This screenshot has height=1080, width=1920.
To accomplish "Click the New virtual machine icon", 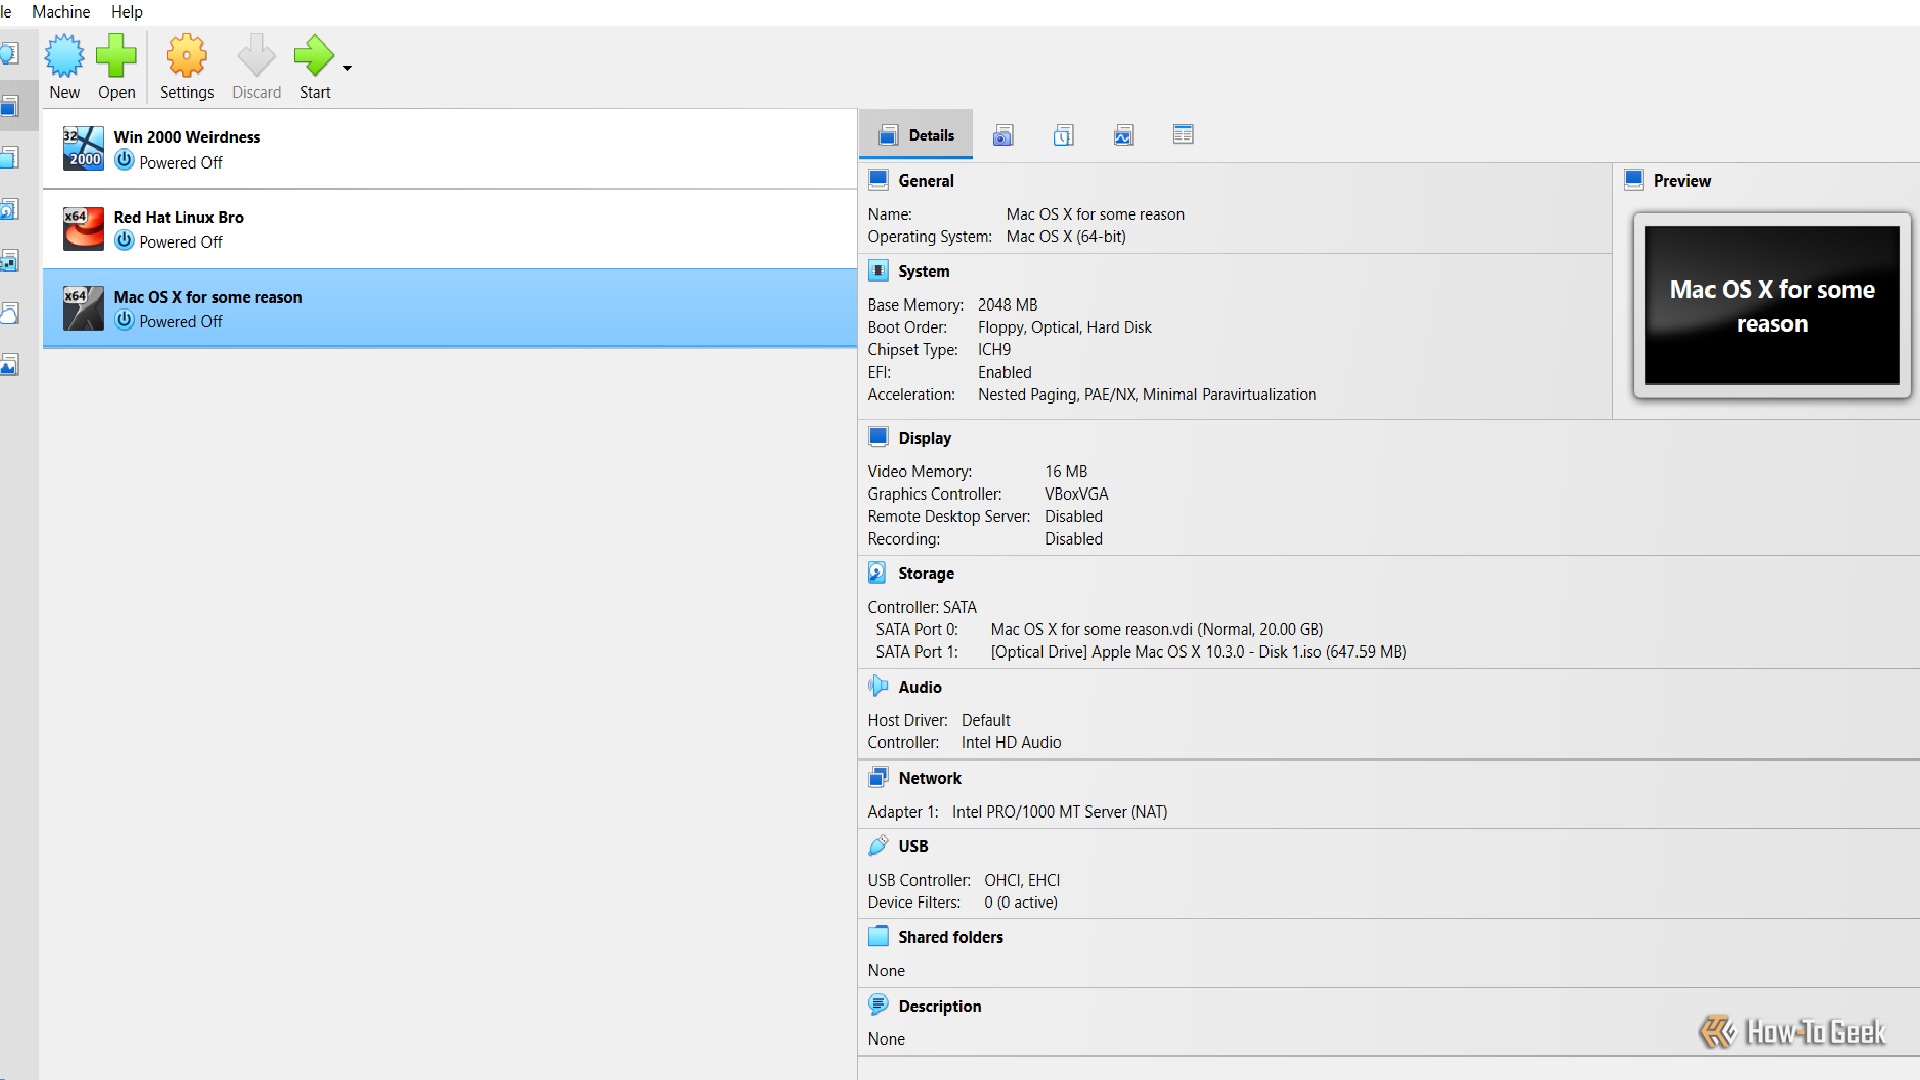I will [65, 56].
